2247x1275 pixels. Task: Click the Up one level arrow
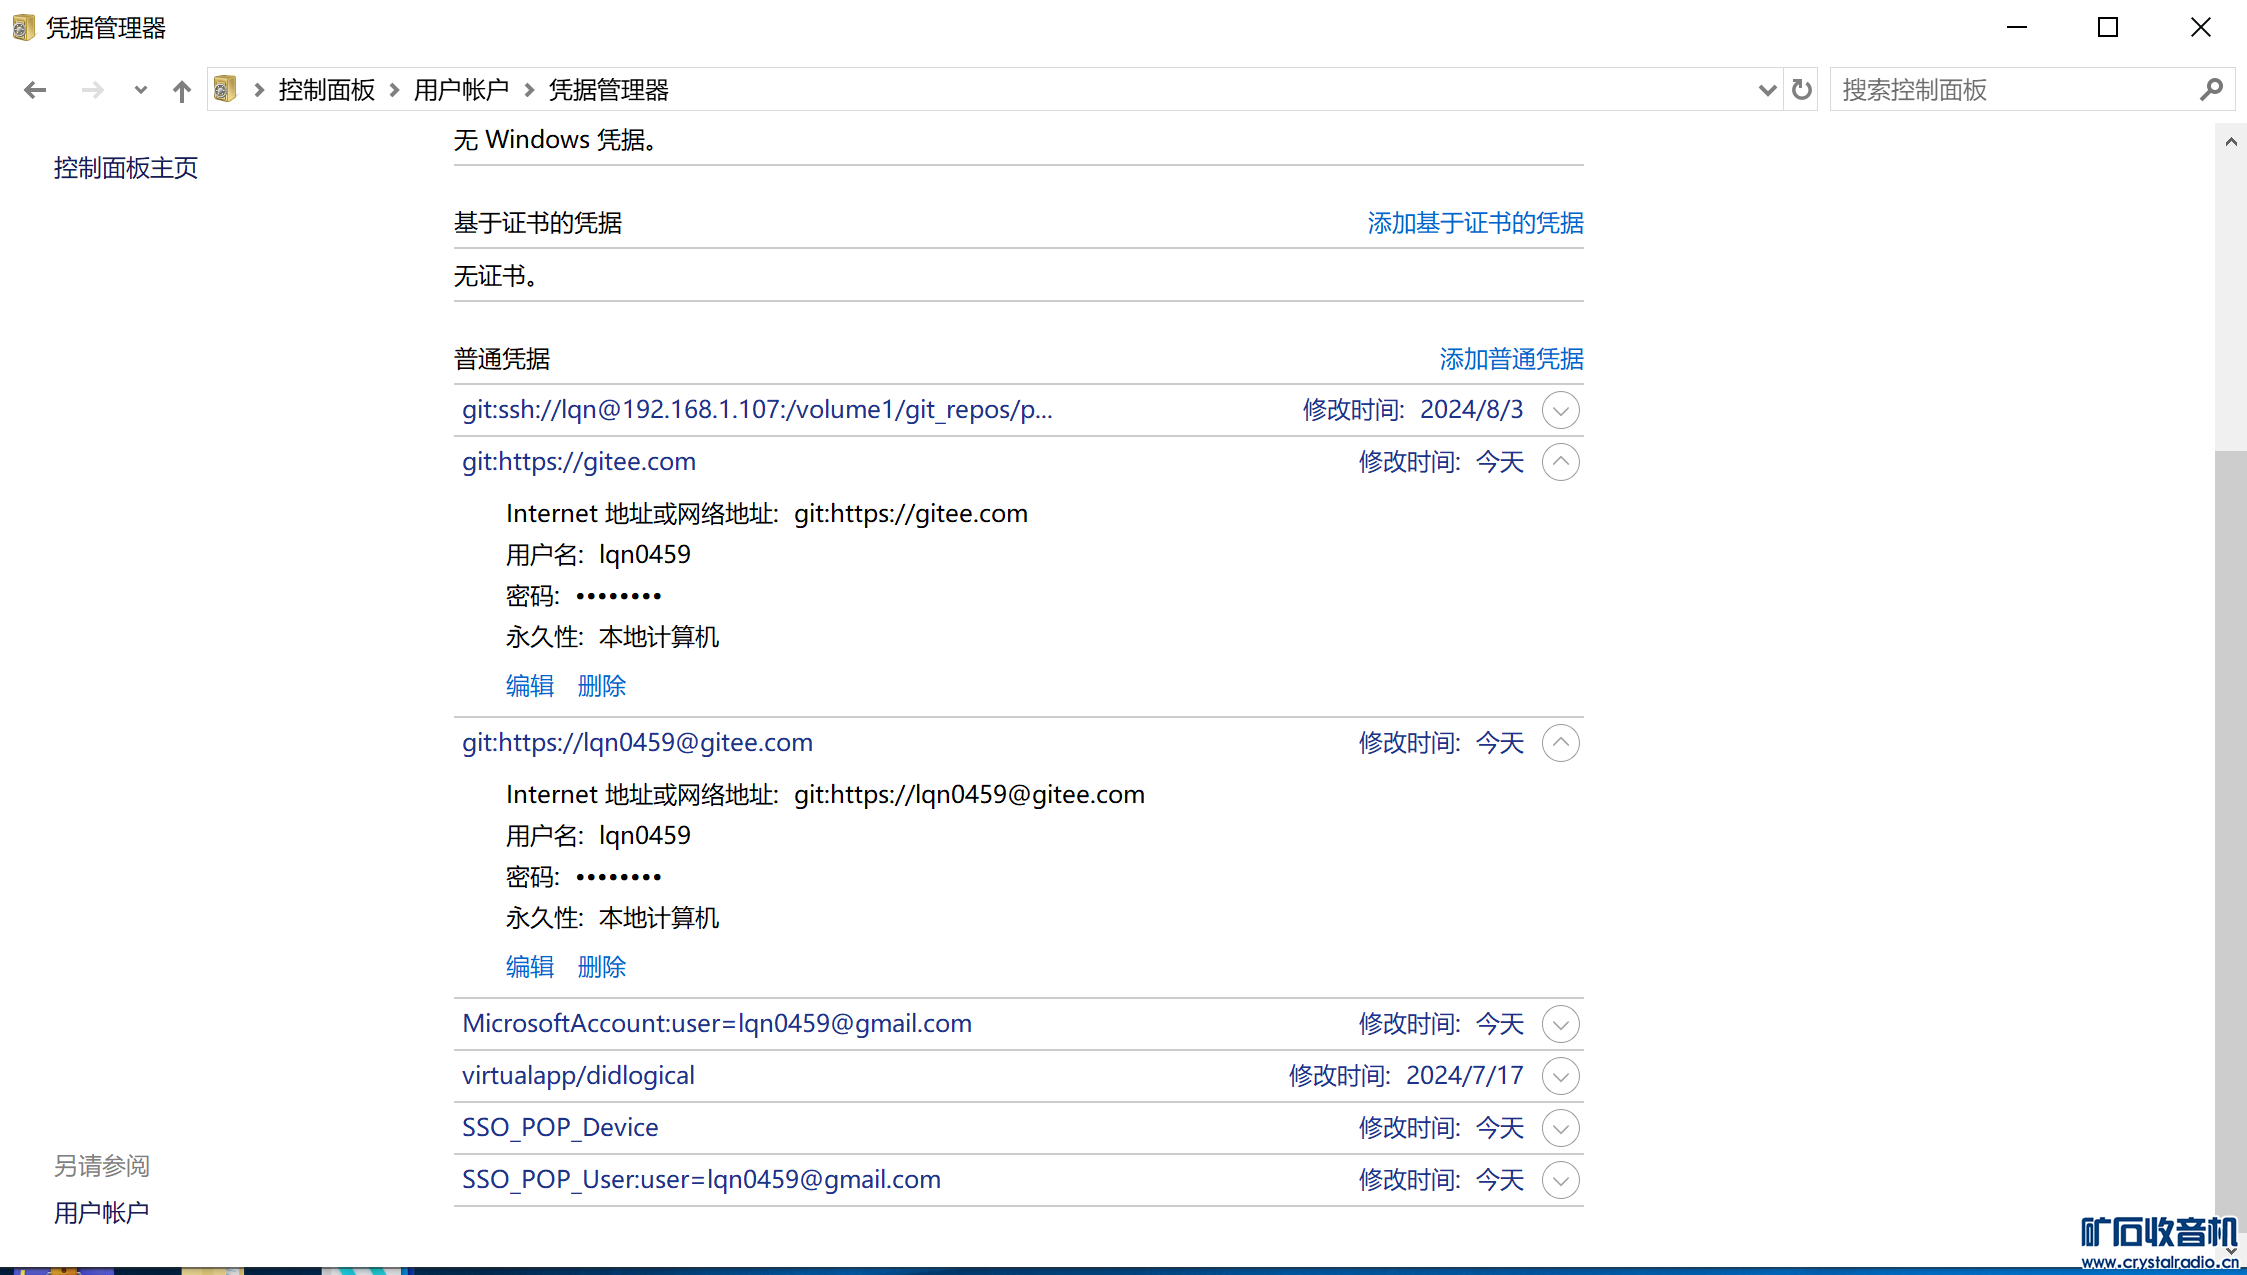click(181, 91)
